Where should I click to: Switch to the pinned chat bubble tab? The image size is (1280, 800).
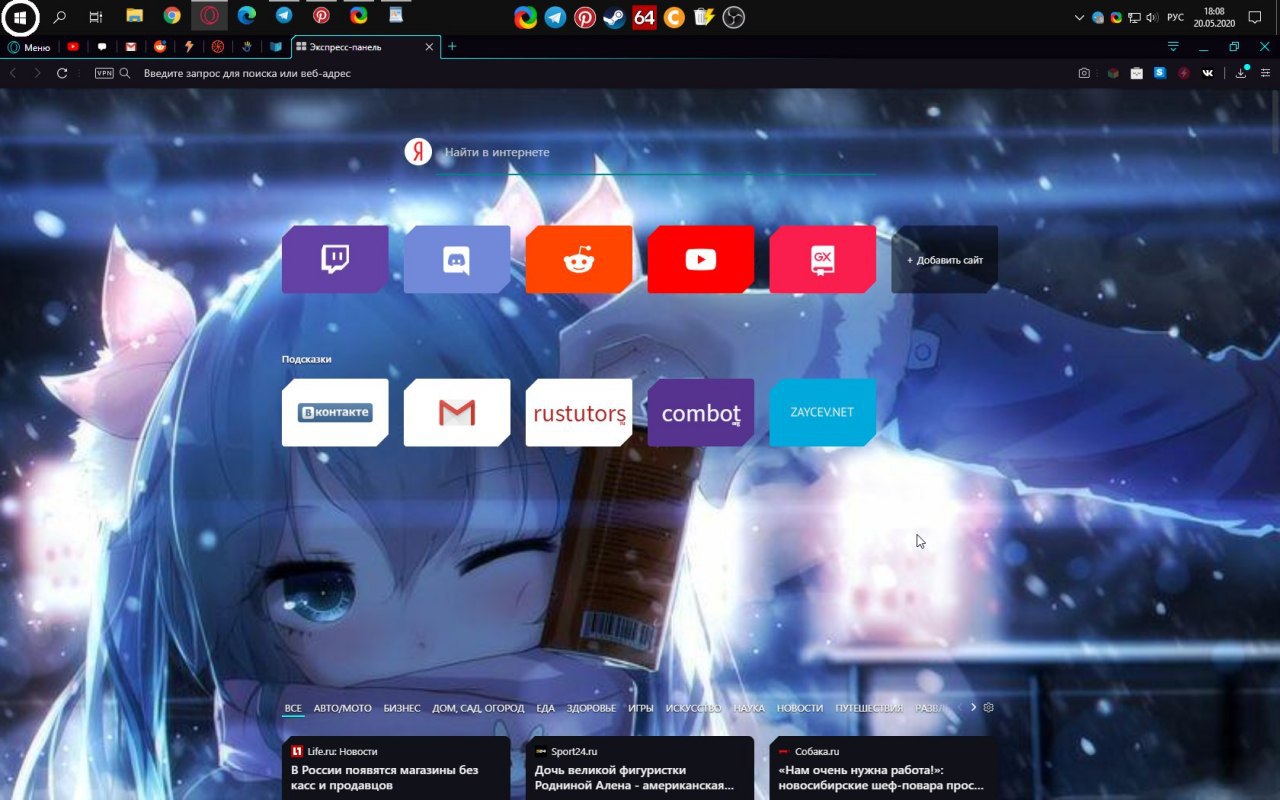pos(102,47)
